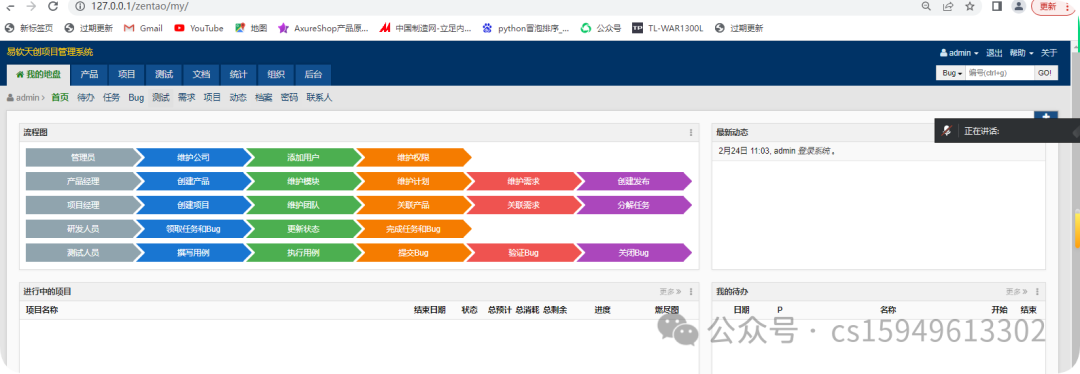This screenshot has height=374, width=1080.
Task: Open the 地图 maps bookmark
Action: pos(251,28)
